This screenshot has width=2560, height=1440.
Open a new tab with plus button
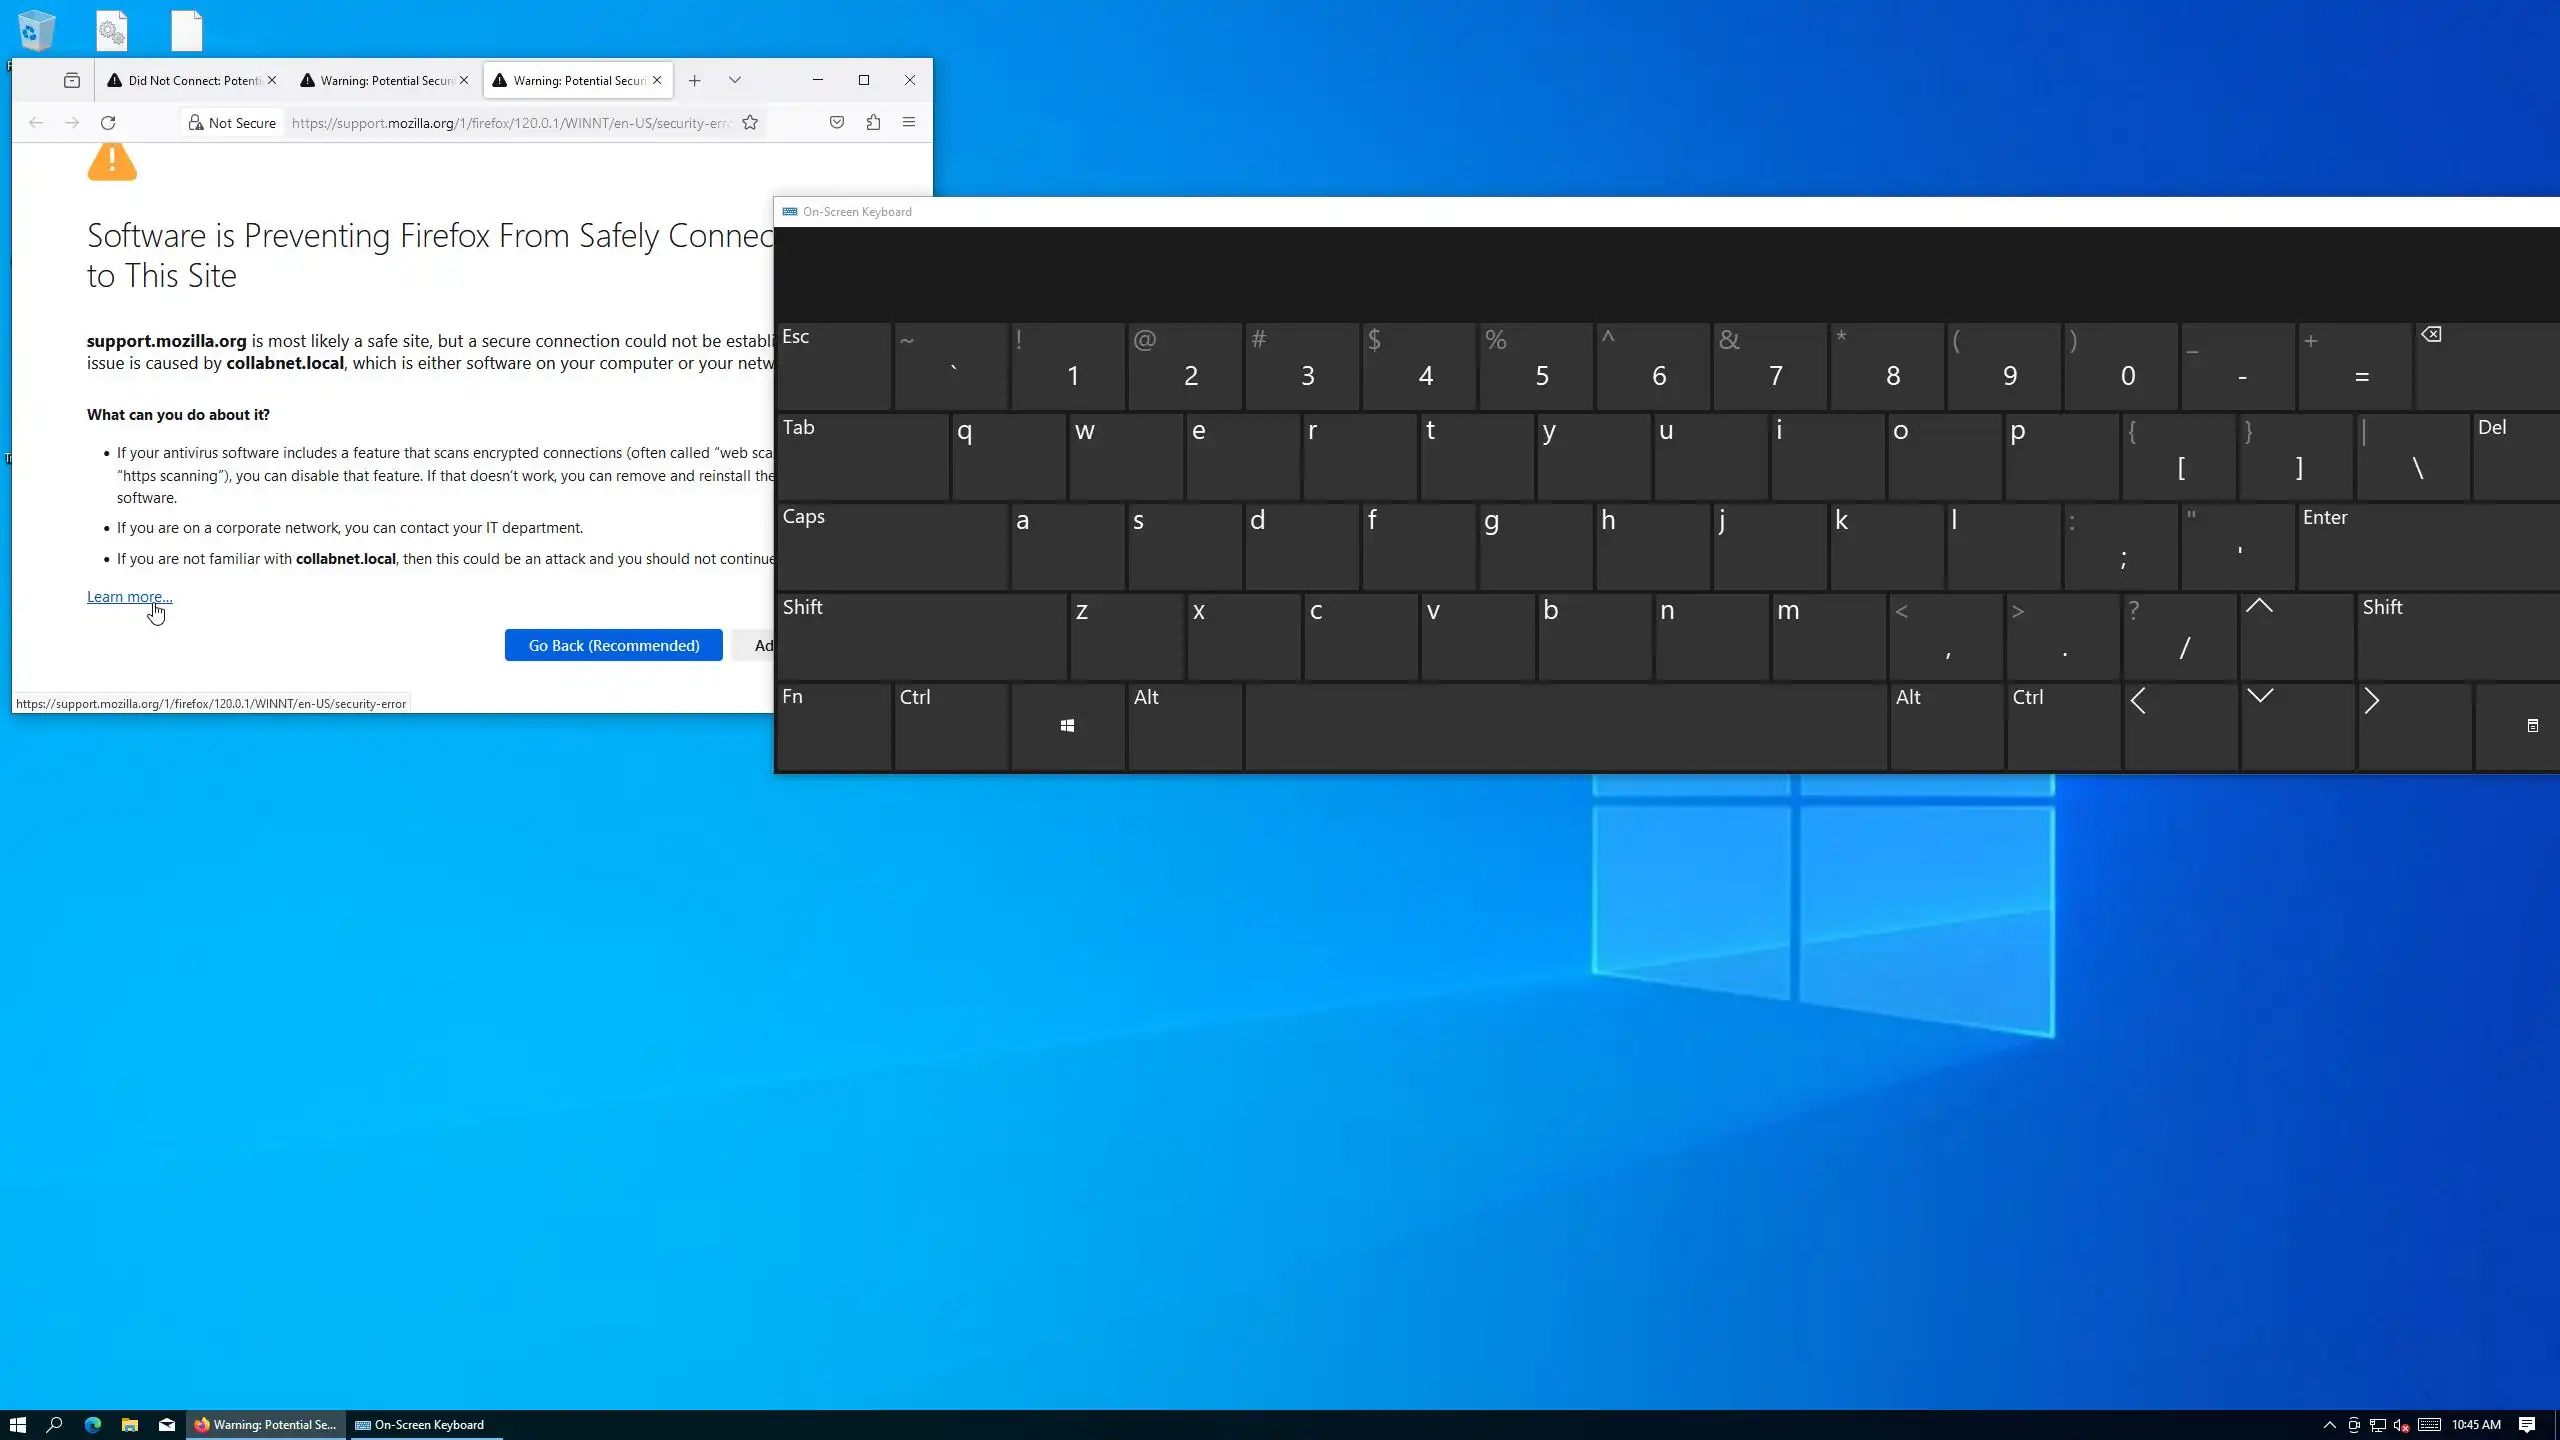(695, 80)
